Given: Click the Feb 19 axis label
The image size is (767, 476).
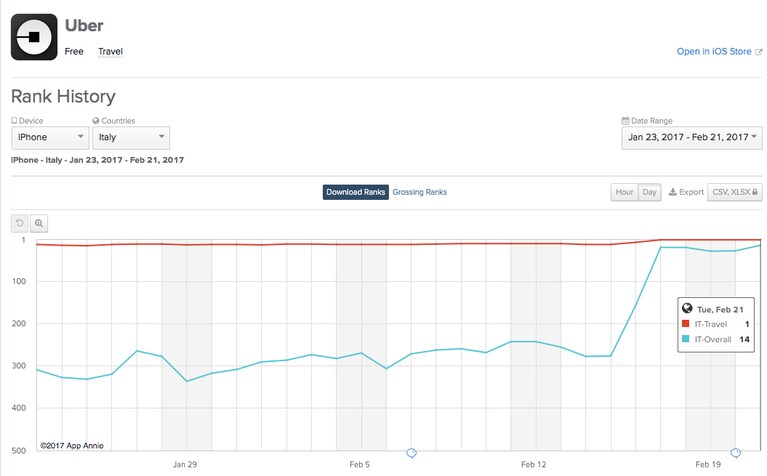Looking at the screenshot, I should 708,464.
